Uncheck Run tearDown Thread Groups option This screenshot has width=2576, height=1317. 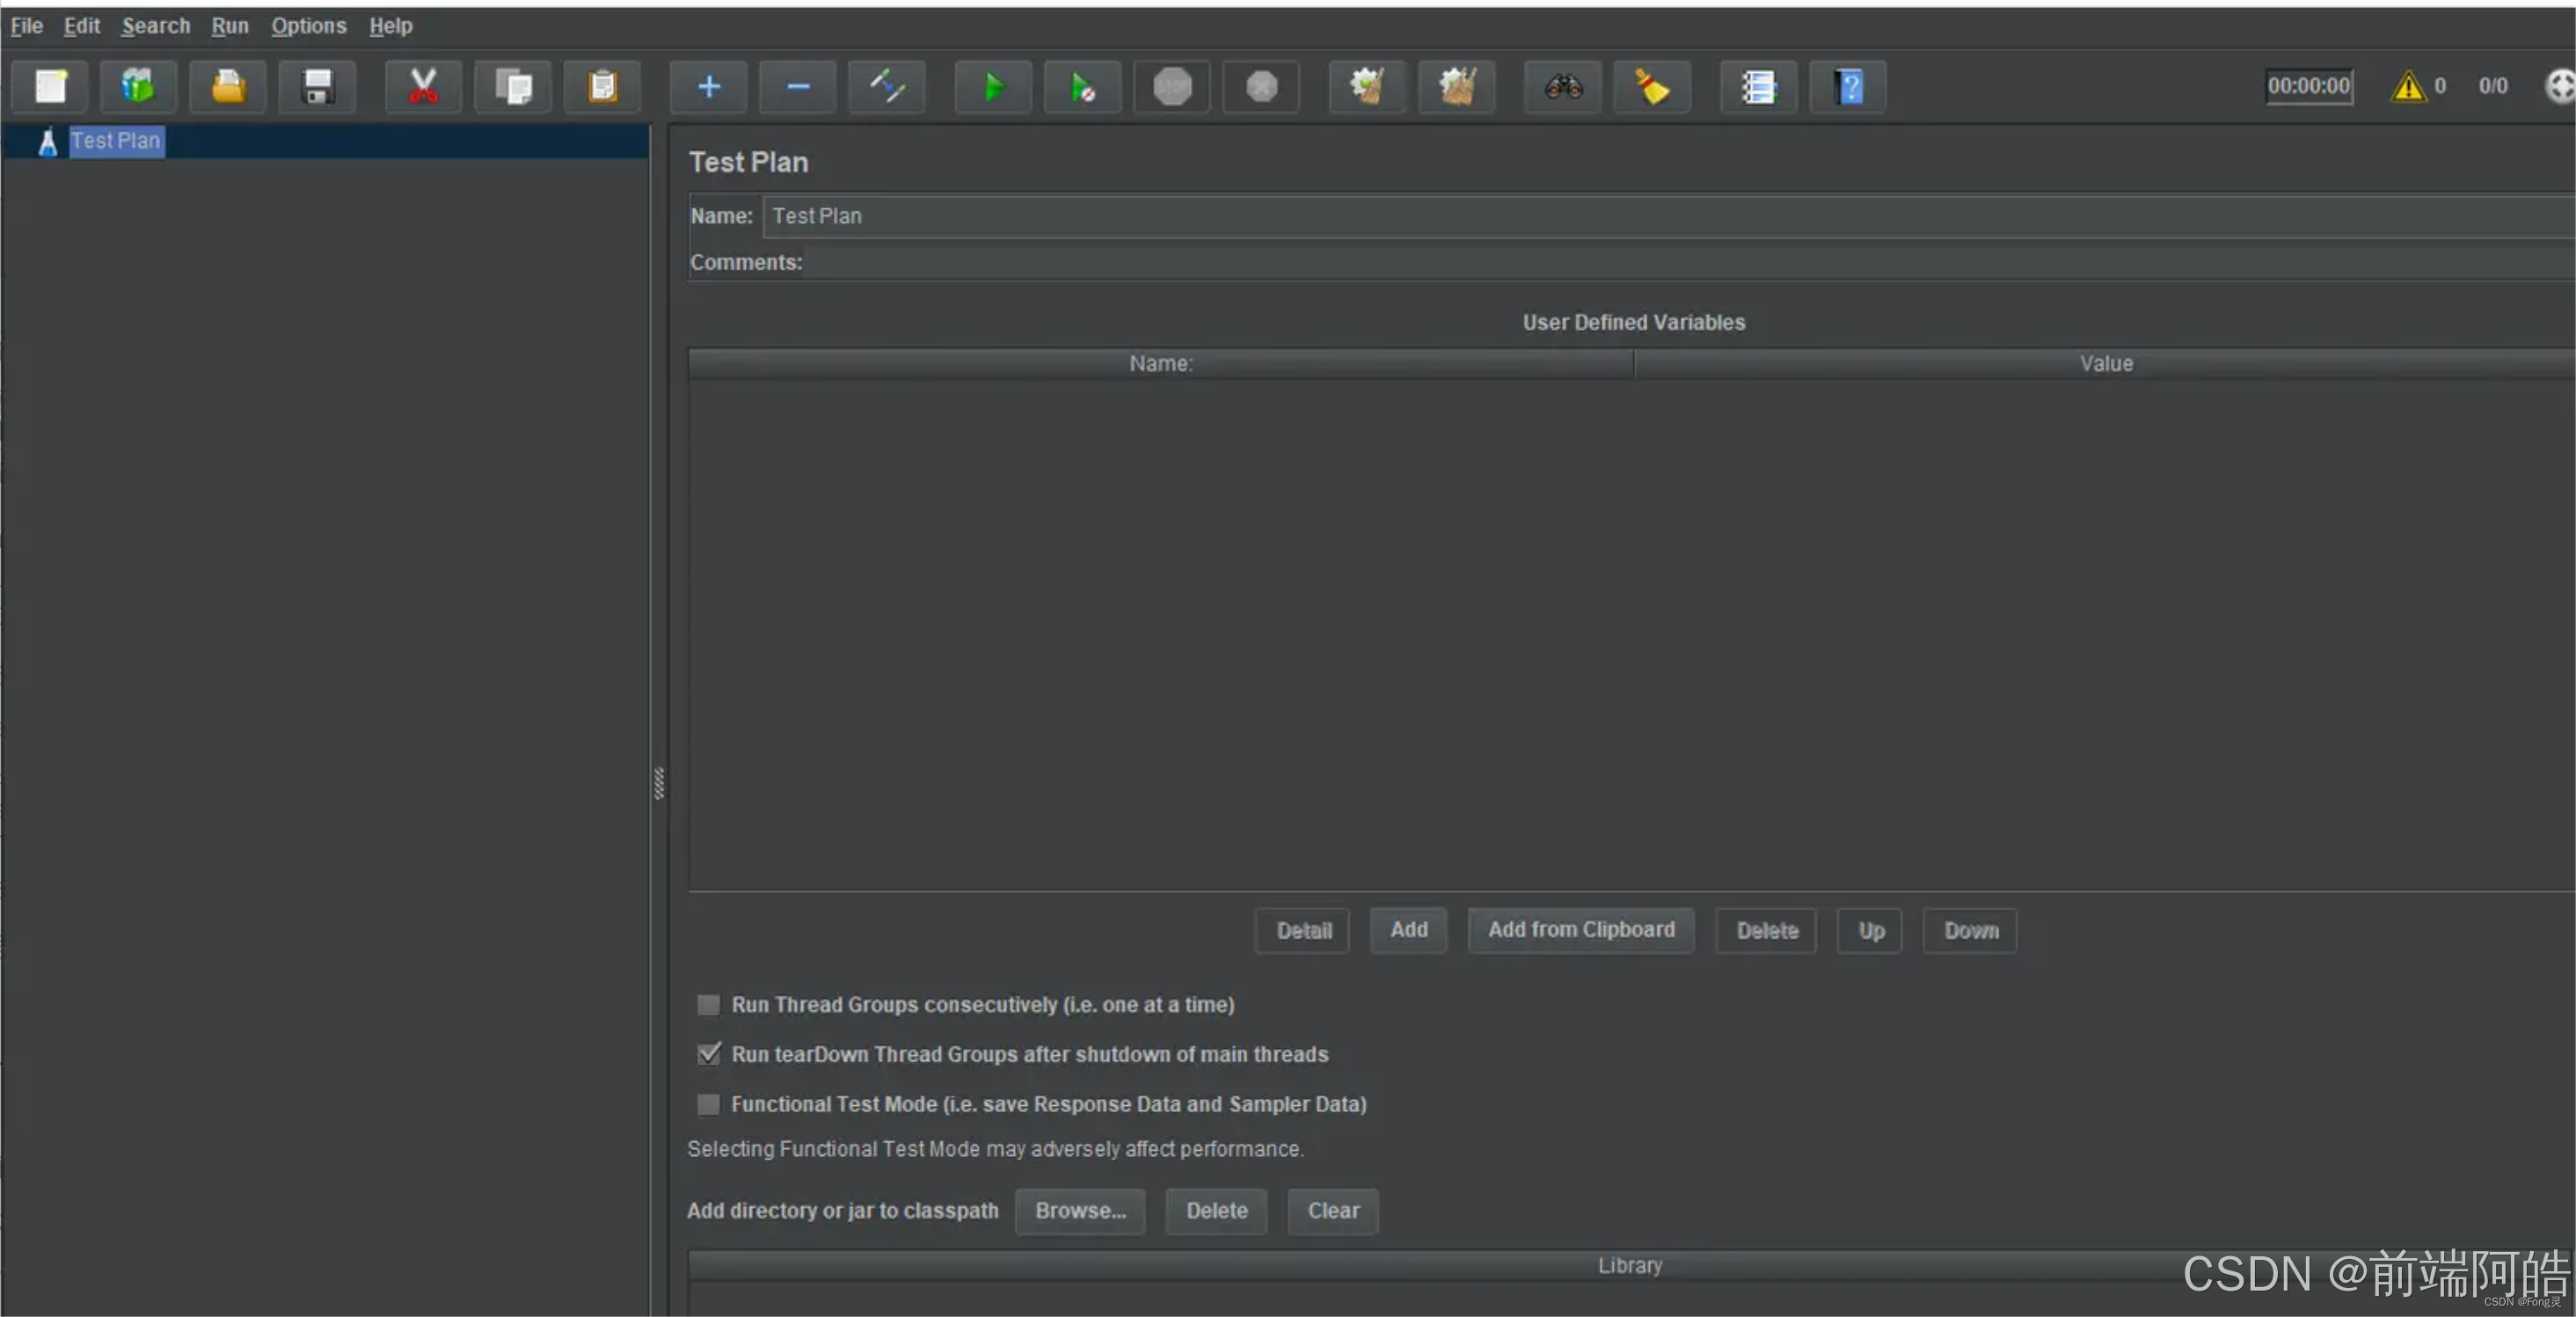point(708,1054)
